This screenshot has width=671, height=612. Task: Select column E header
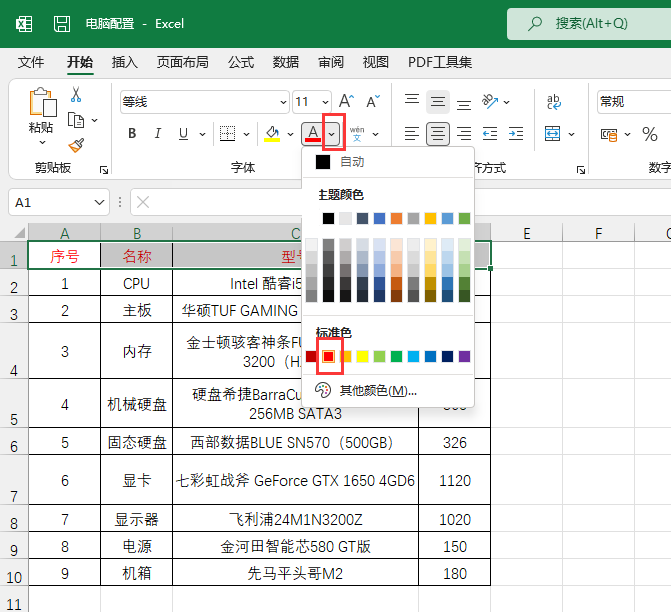tap(526, 233)
